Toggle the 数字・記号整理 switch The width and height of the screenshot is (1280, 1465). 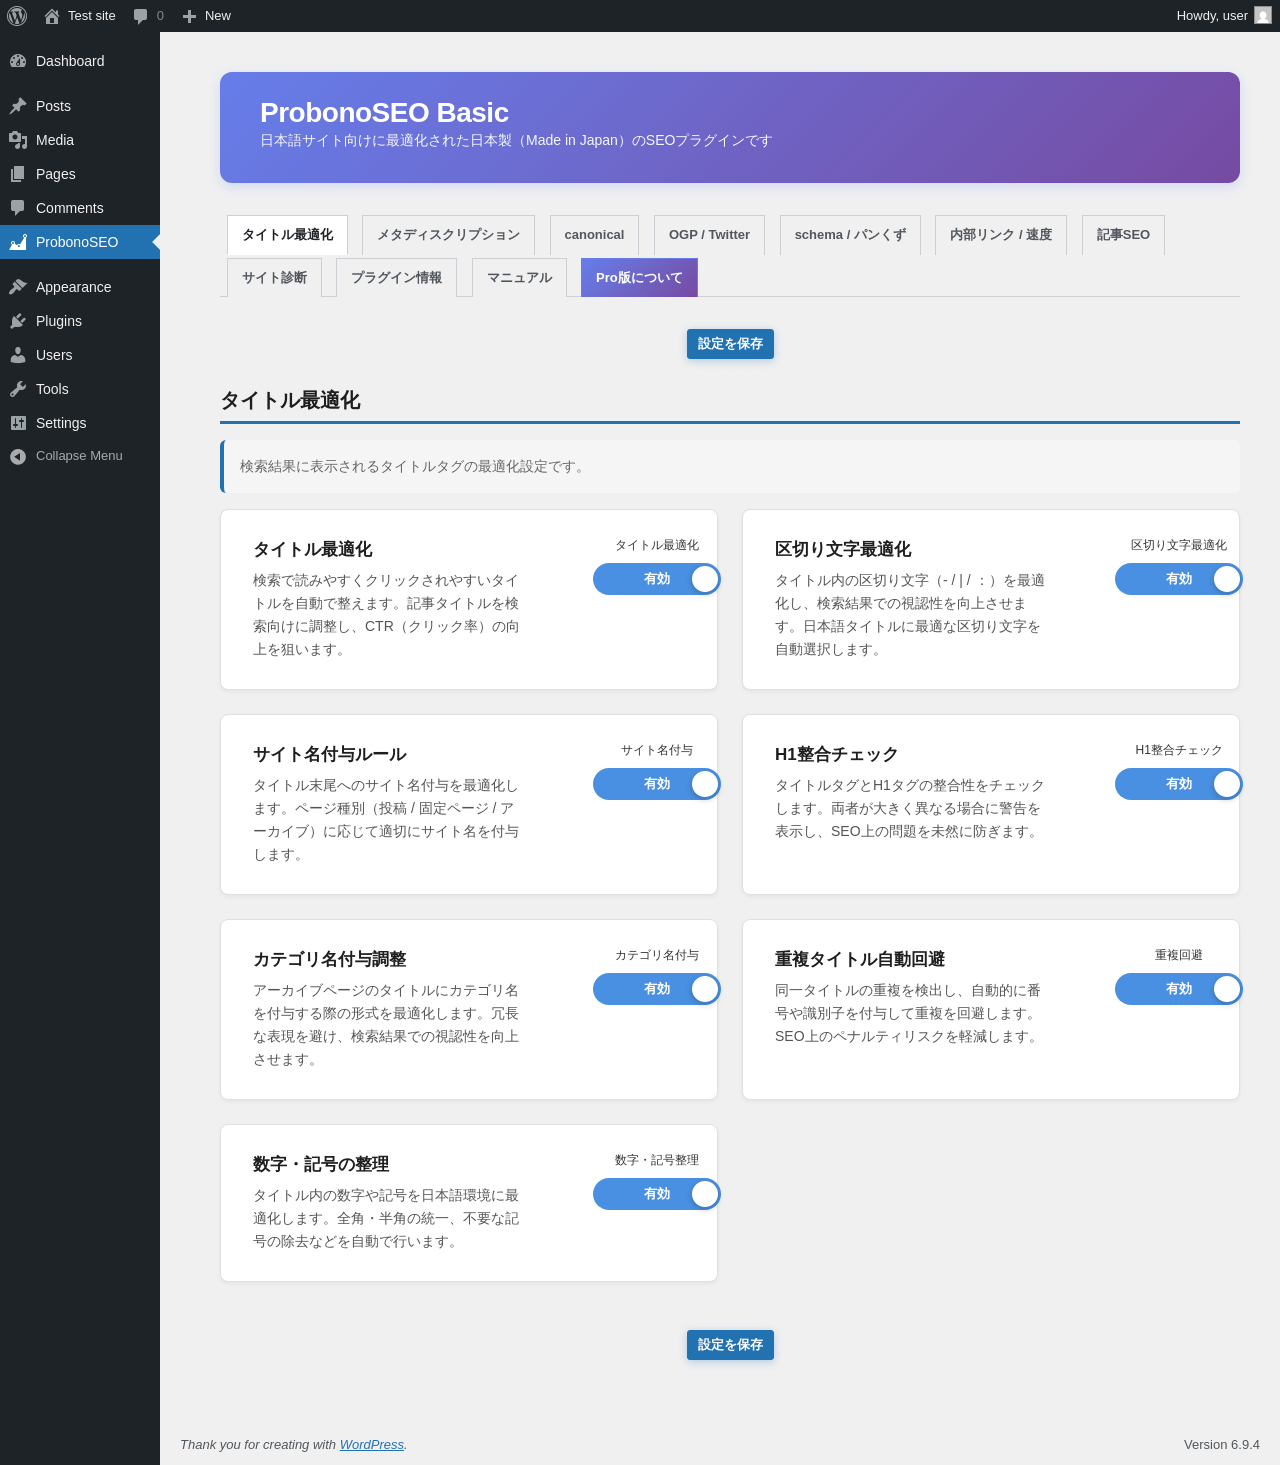(x=657, y=1194)
